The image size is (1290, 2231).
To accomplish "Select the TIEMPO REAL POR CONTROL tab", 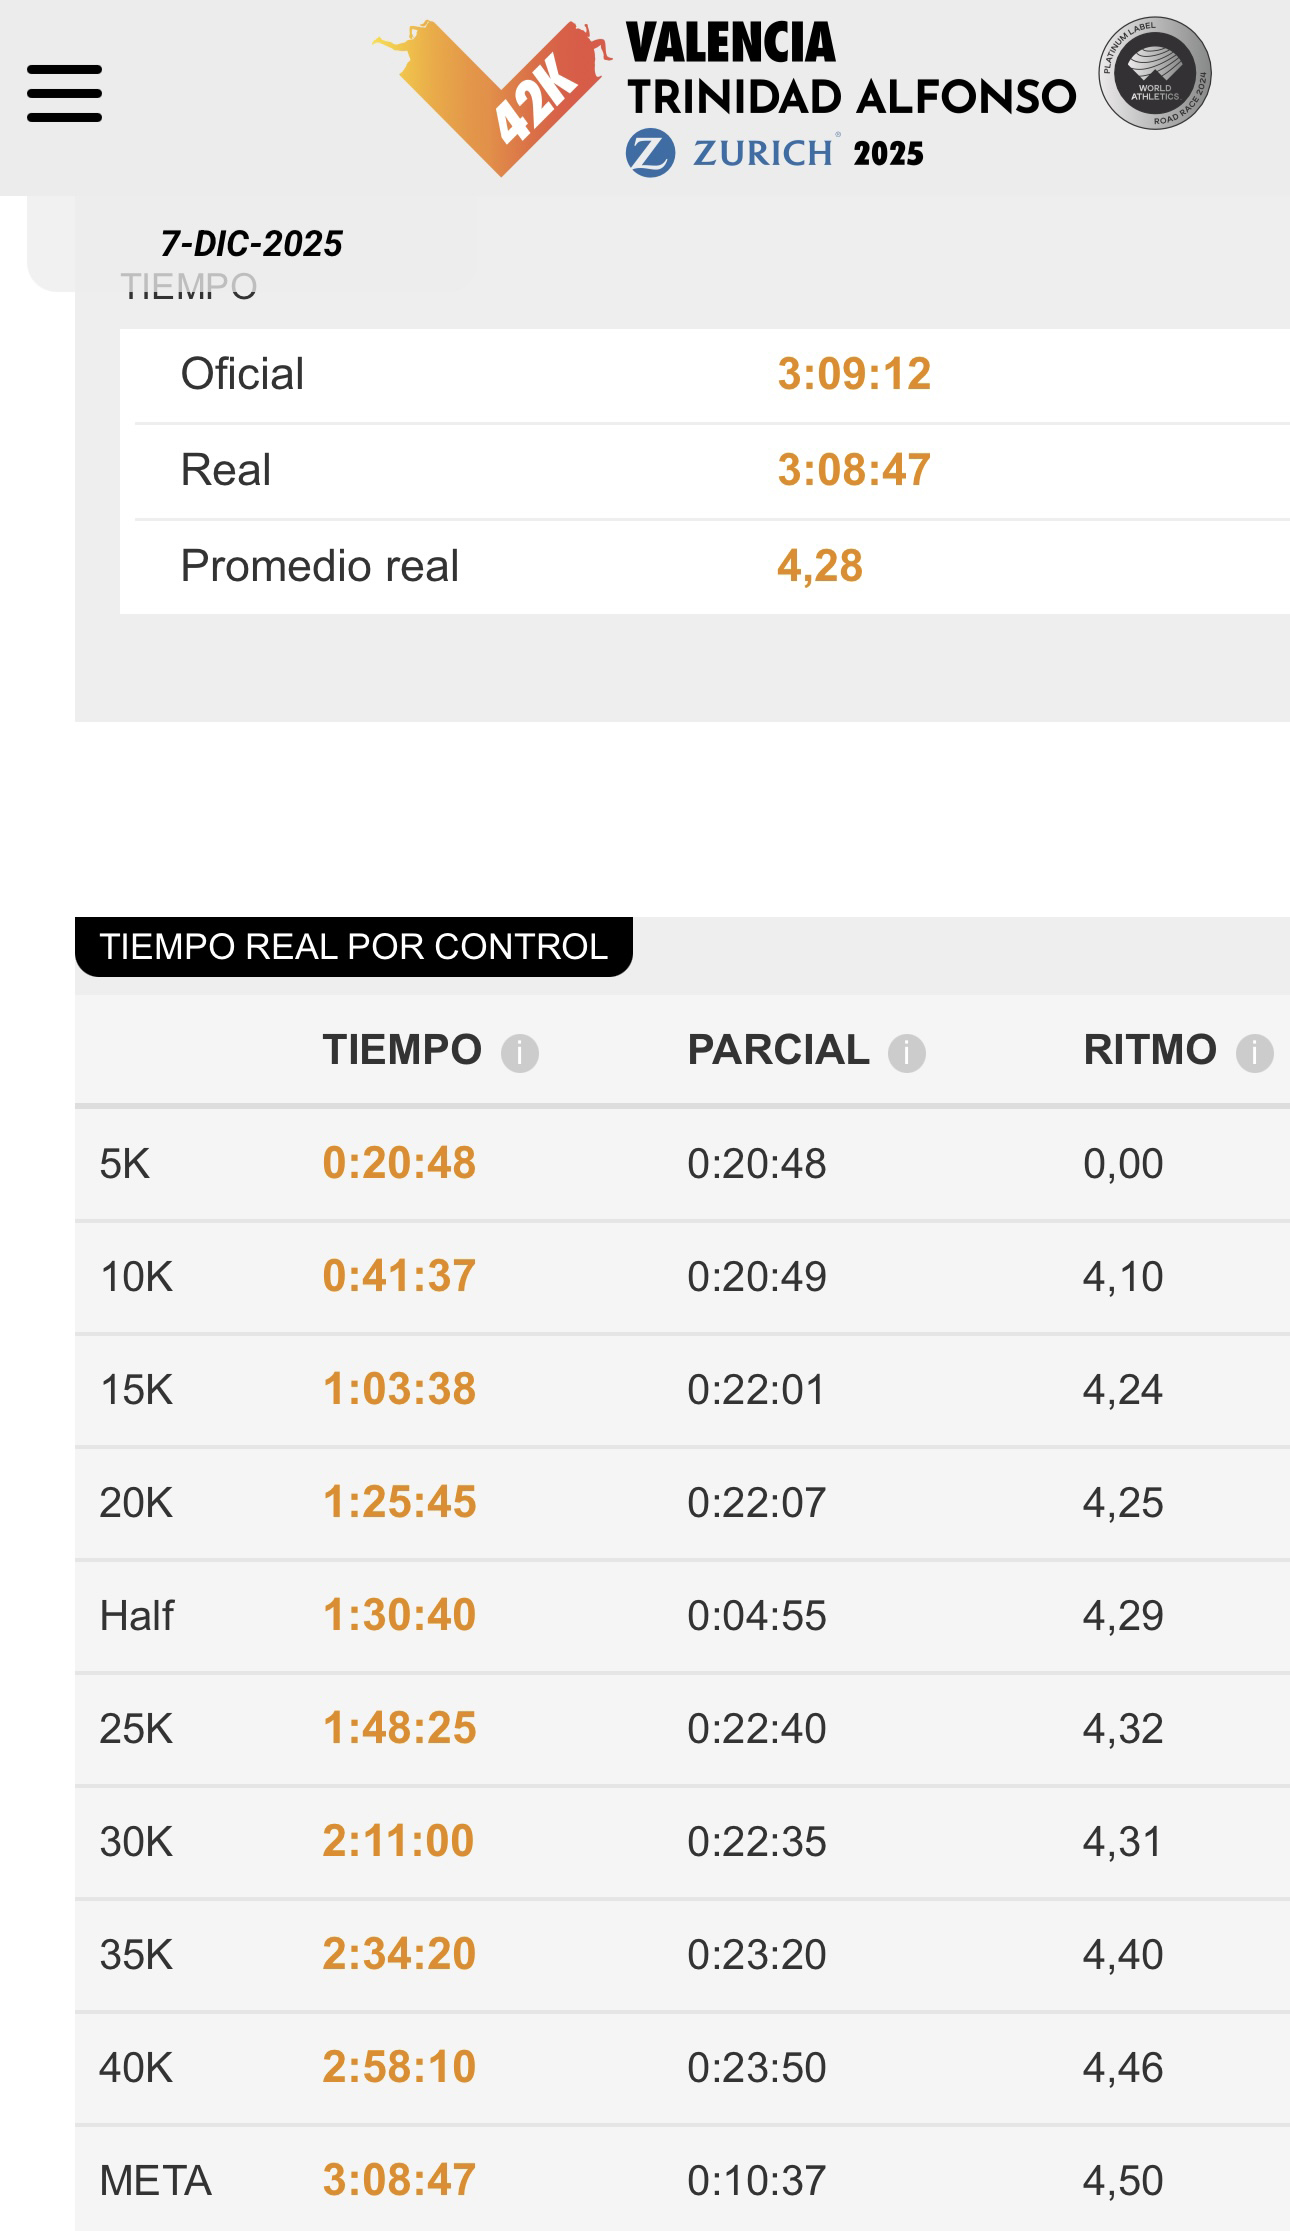I will [x=353, y=947].
